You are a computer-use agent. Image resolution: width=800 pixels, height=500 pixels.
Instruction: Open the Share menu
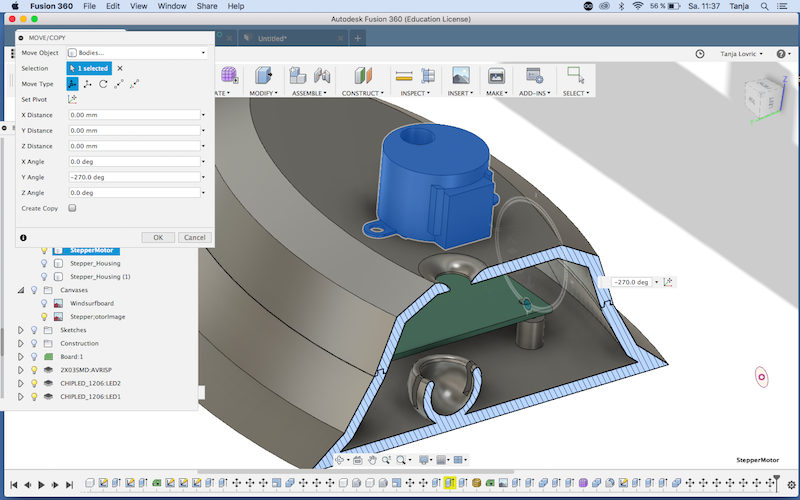pyautogui.click(x=207, y=6)
